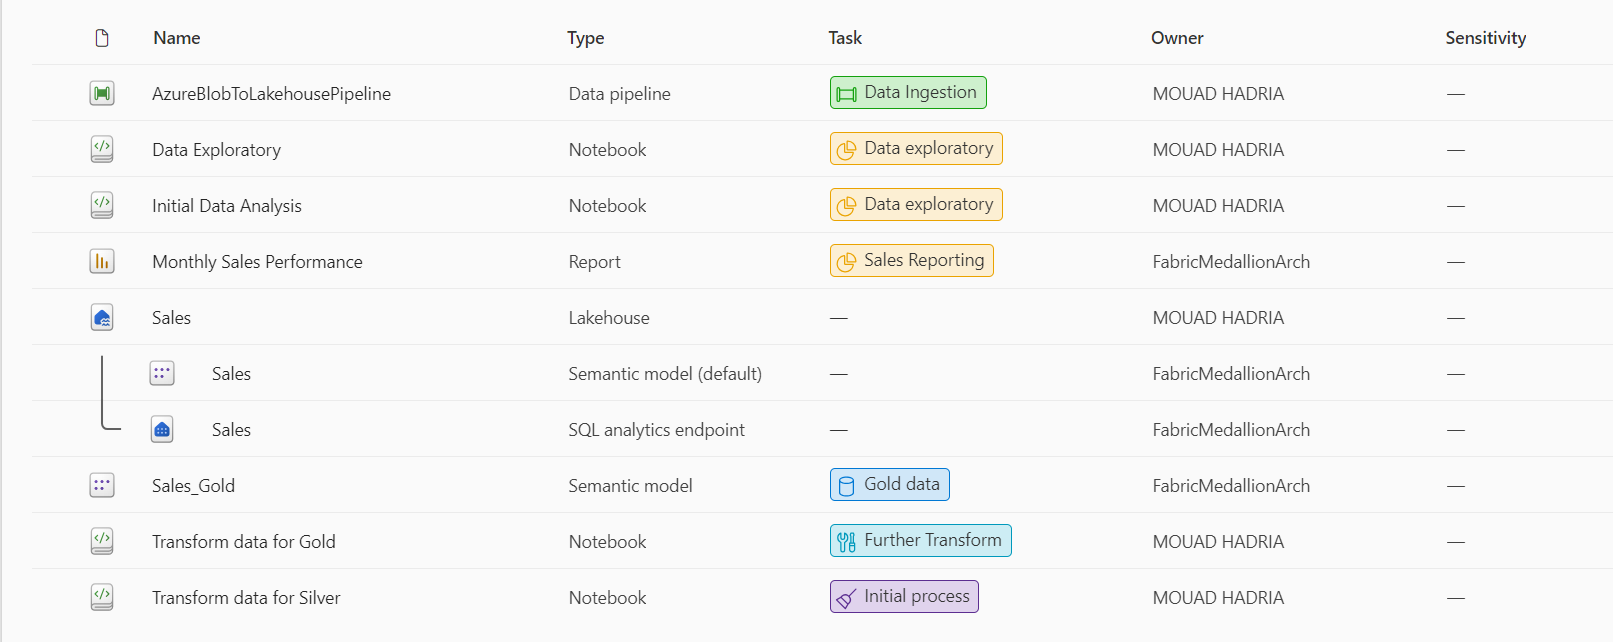Image resolution: width=1613 pixels, height=642 pixels.
Task: Click the Initial process badge
Action: [903, 596]
